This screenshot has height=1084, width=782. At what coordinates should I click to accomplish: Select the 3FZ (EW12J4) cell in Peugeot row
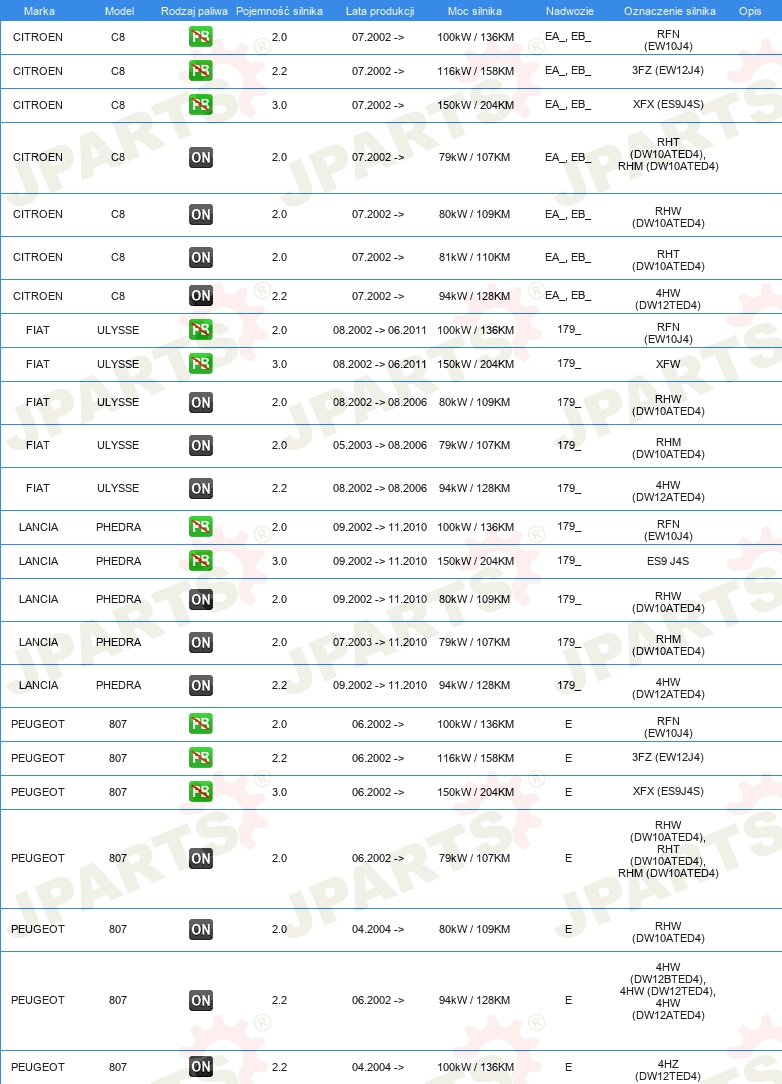tap(668, 758)
